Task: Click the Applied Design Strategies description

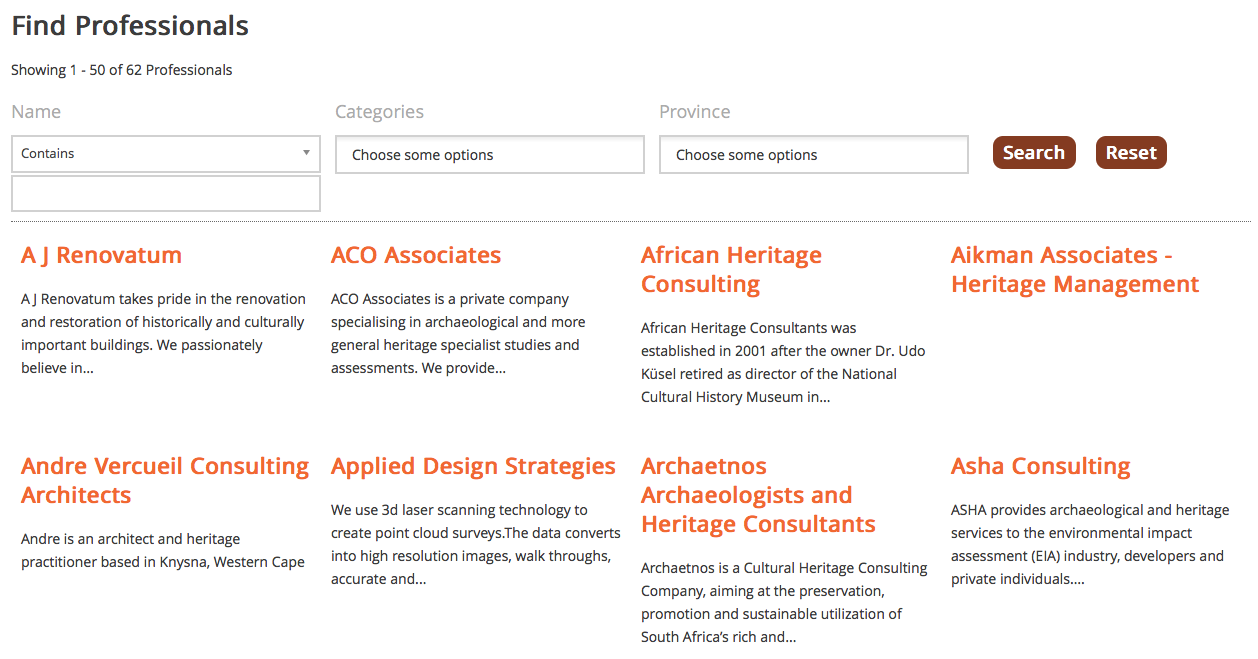Action: point(476,544)
